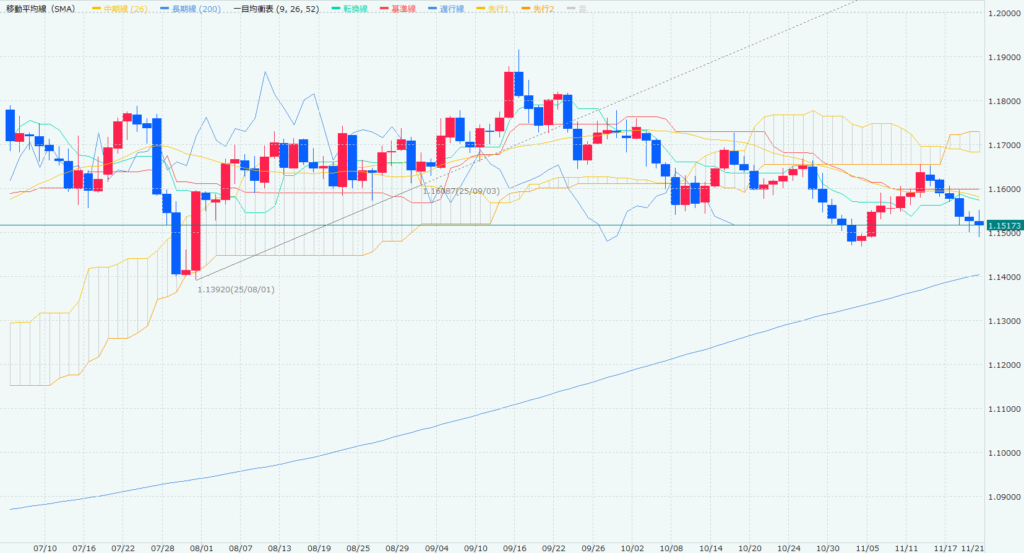Click the 07/10 date label on time axis
Image resolution: width=1024 pixels, height=553 pixels.
point(45,549)
